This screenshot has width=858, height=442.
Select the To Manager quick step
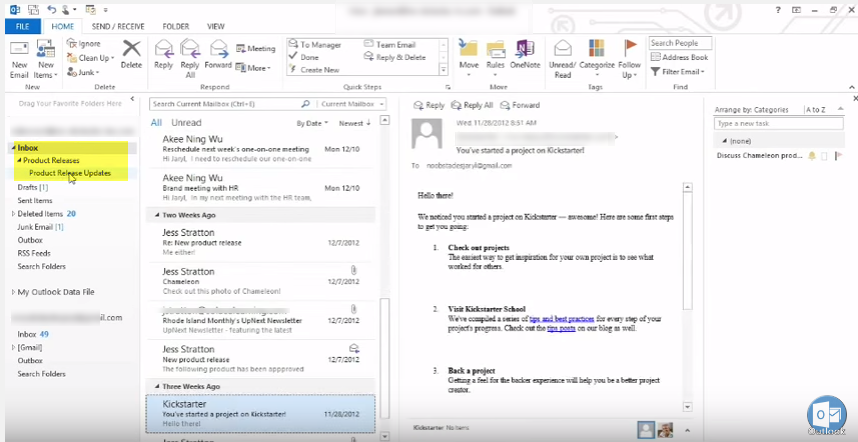click(315, 45)
